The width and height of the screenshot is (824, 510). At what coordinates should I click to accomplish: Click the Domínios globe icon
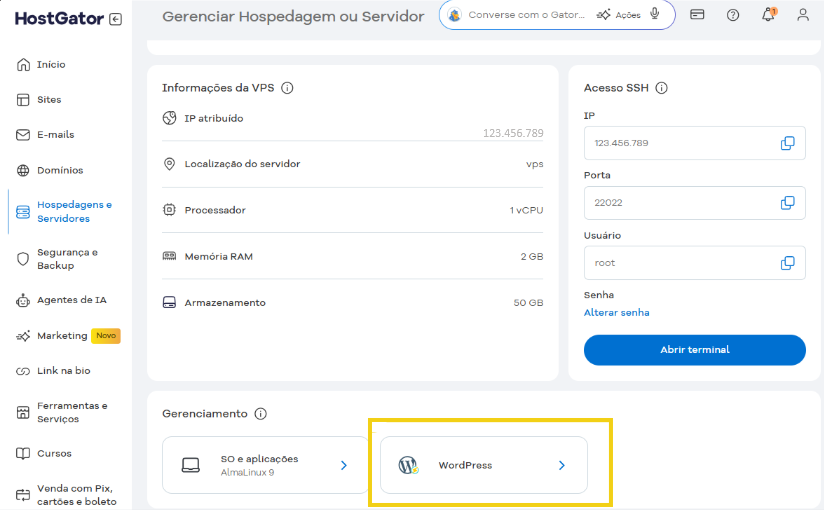pyautogui.click(x=23, y=170)
